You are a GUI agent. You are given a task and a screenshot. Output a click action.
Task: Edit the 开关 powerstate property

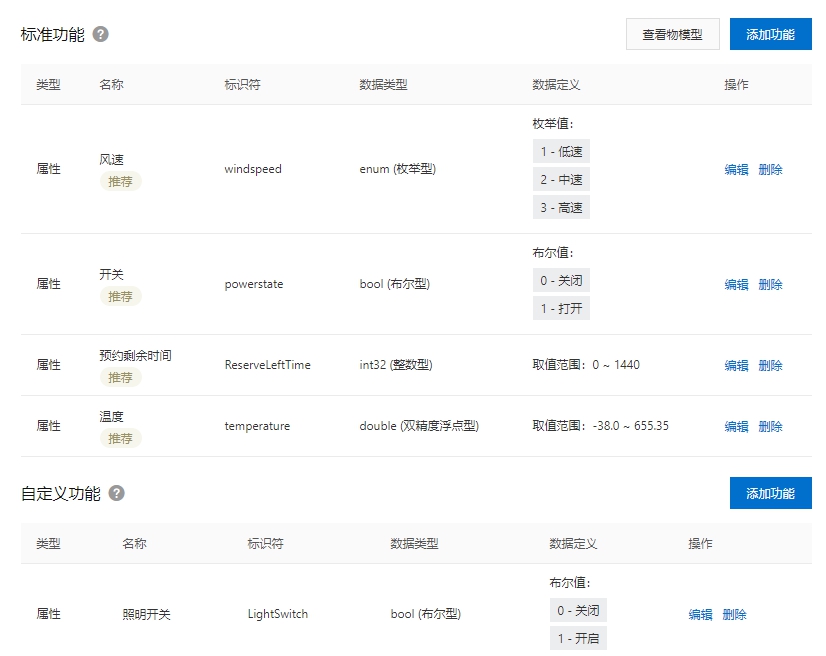(x=736, y=285)
